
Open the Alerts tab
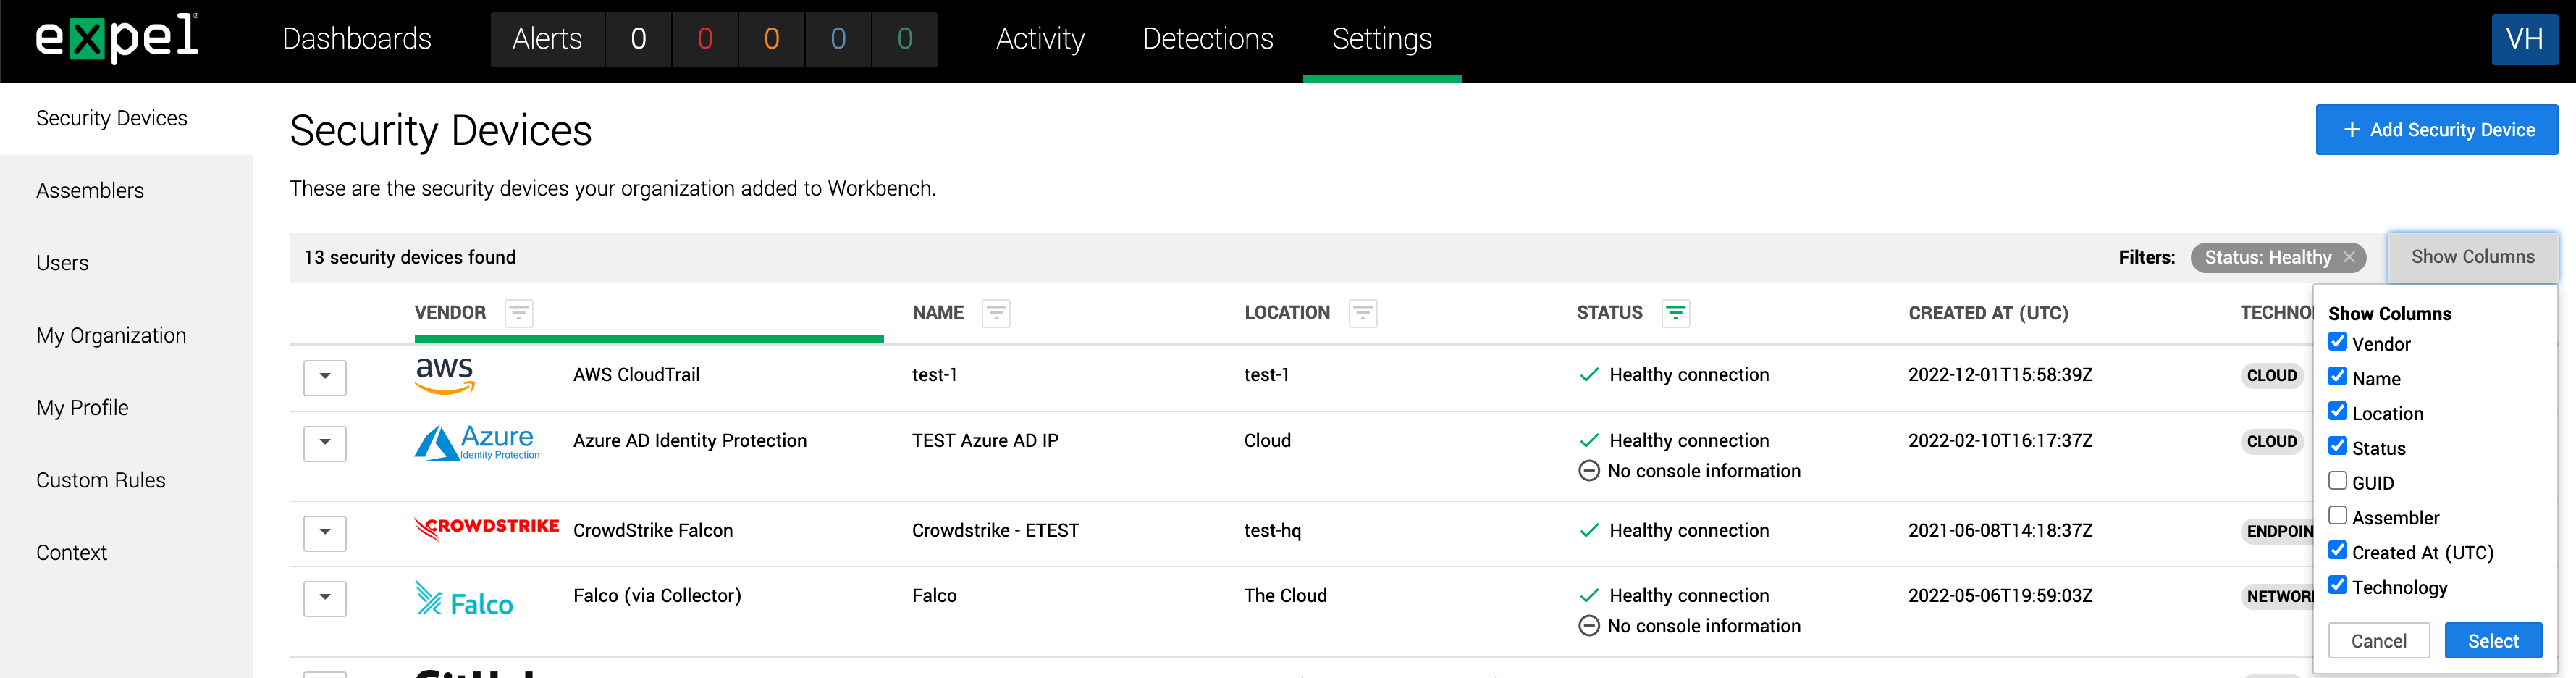[x=547, y=39]
